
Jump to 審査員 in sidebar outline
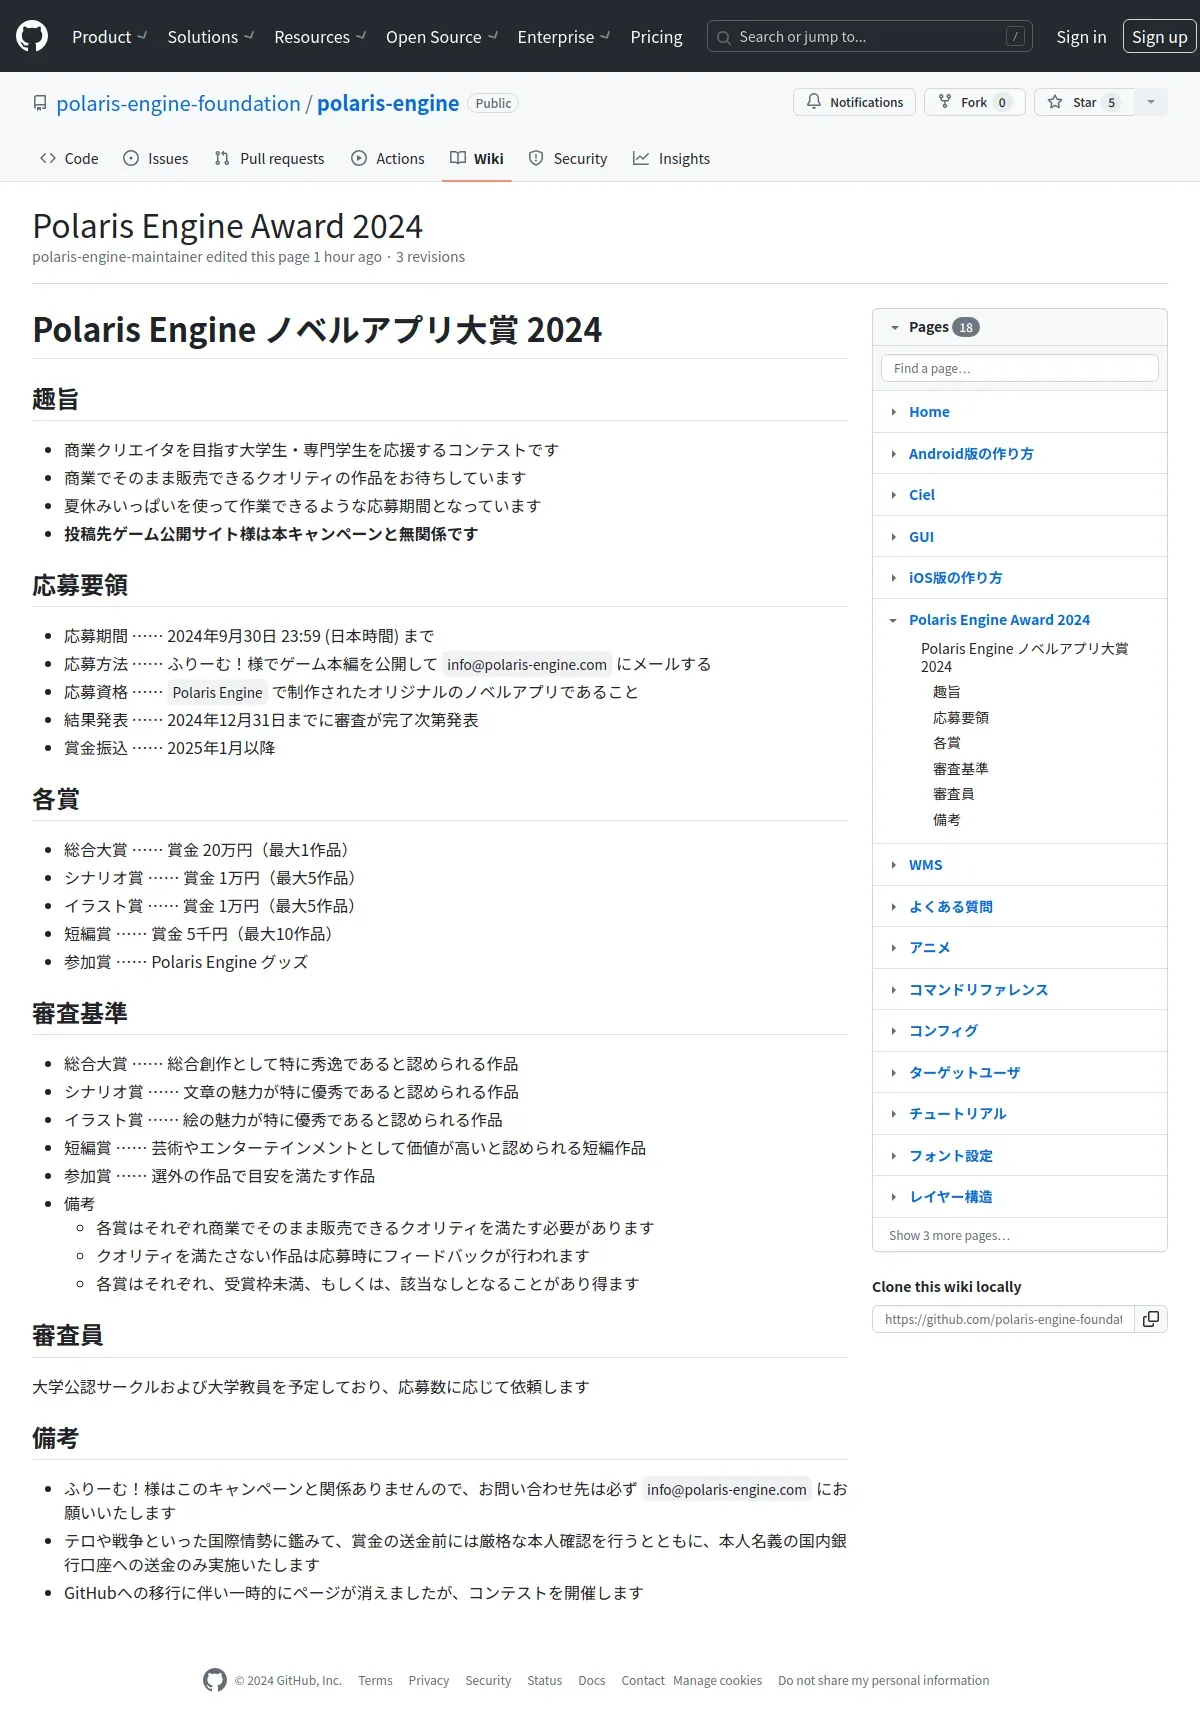tap(954, 794)
